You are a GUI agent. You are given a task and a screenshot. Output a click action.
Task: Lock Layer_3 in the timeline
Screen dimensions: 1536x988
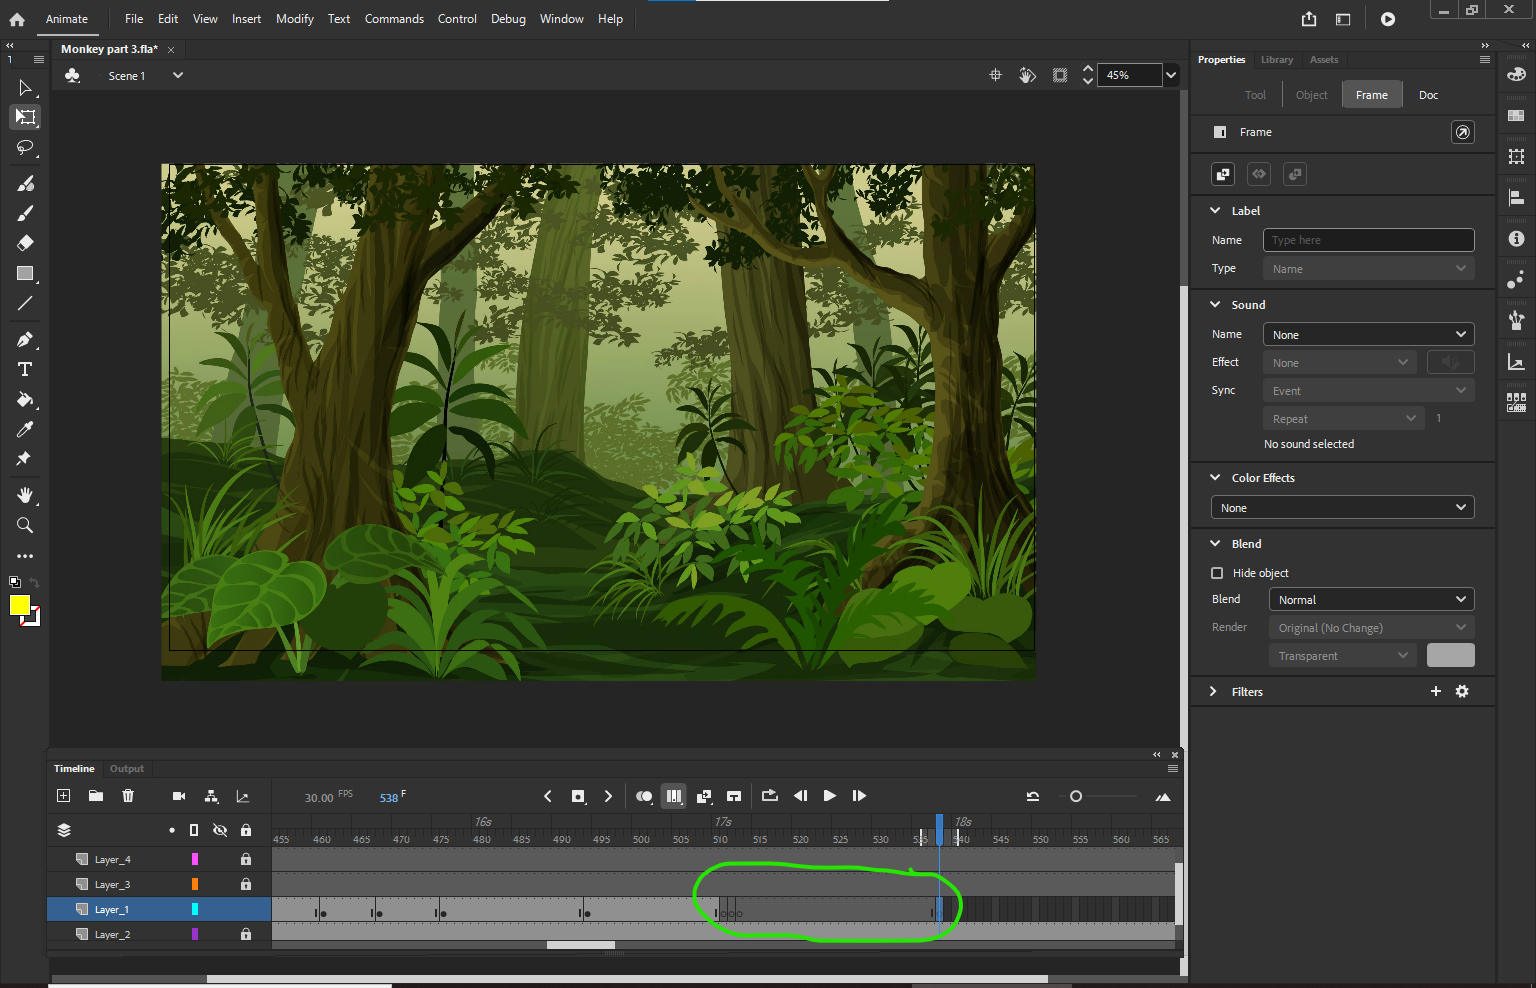click(246, 884)
